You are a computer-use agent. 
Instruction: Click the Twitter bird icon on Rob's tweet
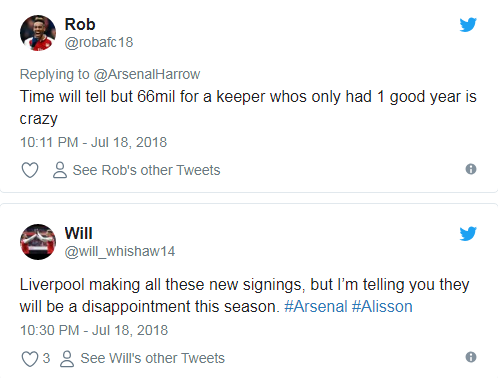pyautogui.click(x=468, y=25)
